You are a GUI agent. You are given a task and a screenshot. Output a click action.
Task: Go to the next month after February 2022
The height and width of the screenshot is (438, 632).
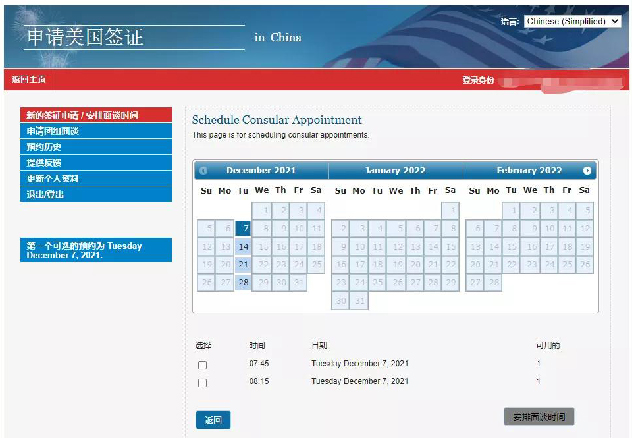pos(587,171)
